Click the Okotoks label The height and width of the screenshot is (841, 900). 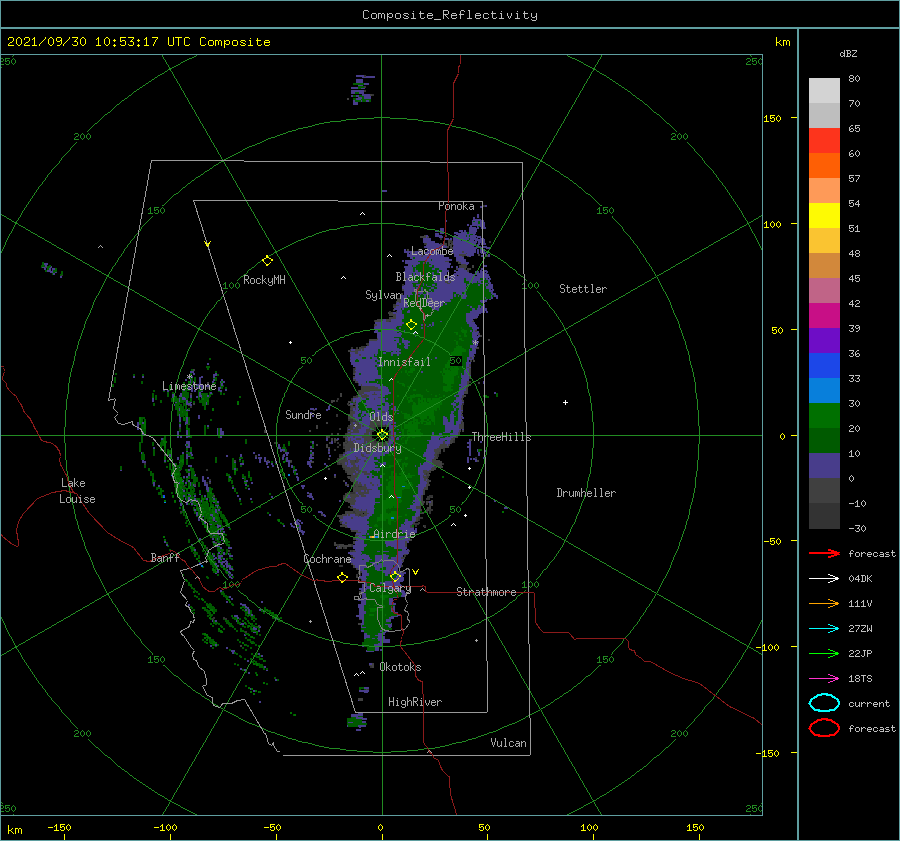pyautogui.click(x=400, y=667)
